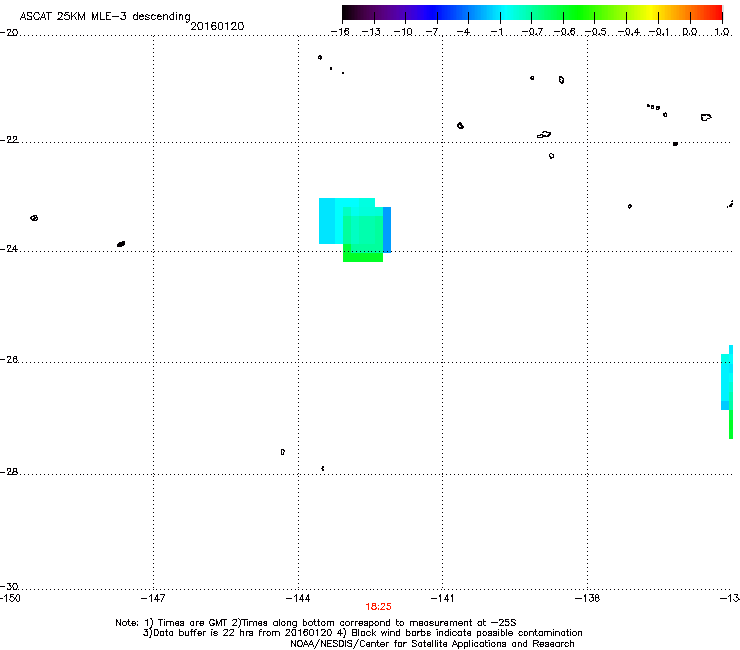Click the "-1" color scale label

click(x=496, y=32)
